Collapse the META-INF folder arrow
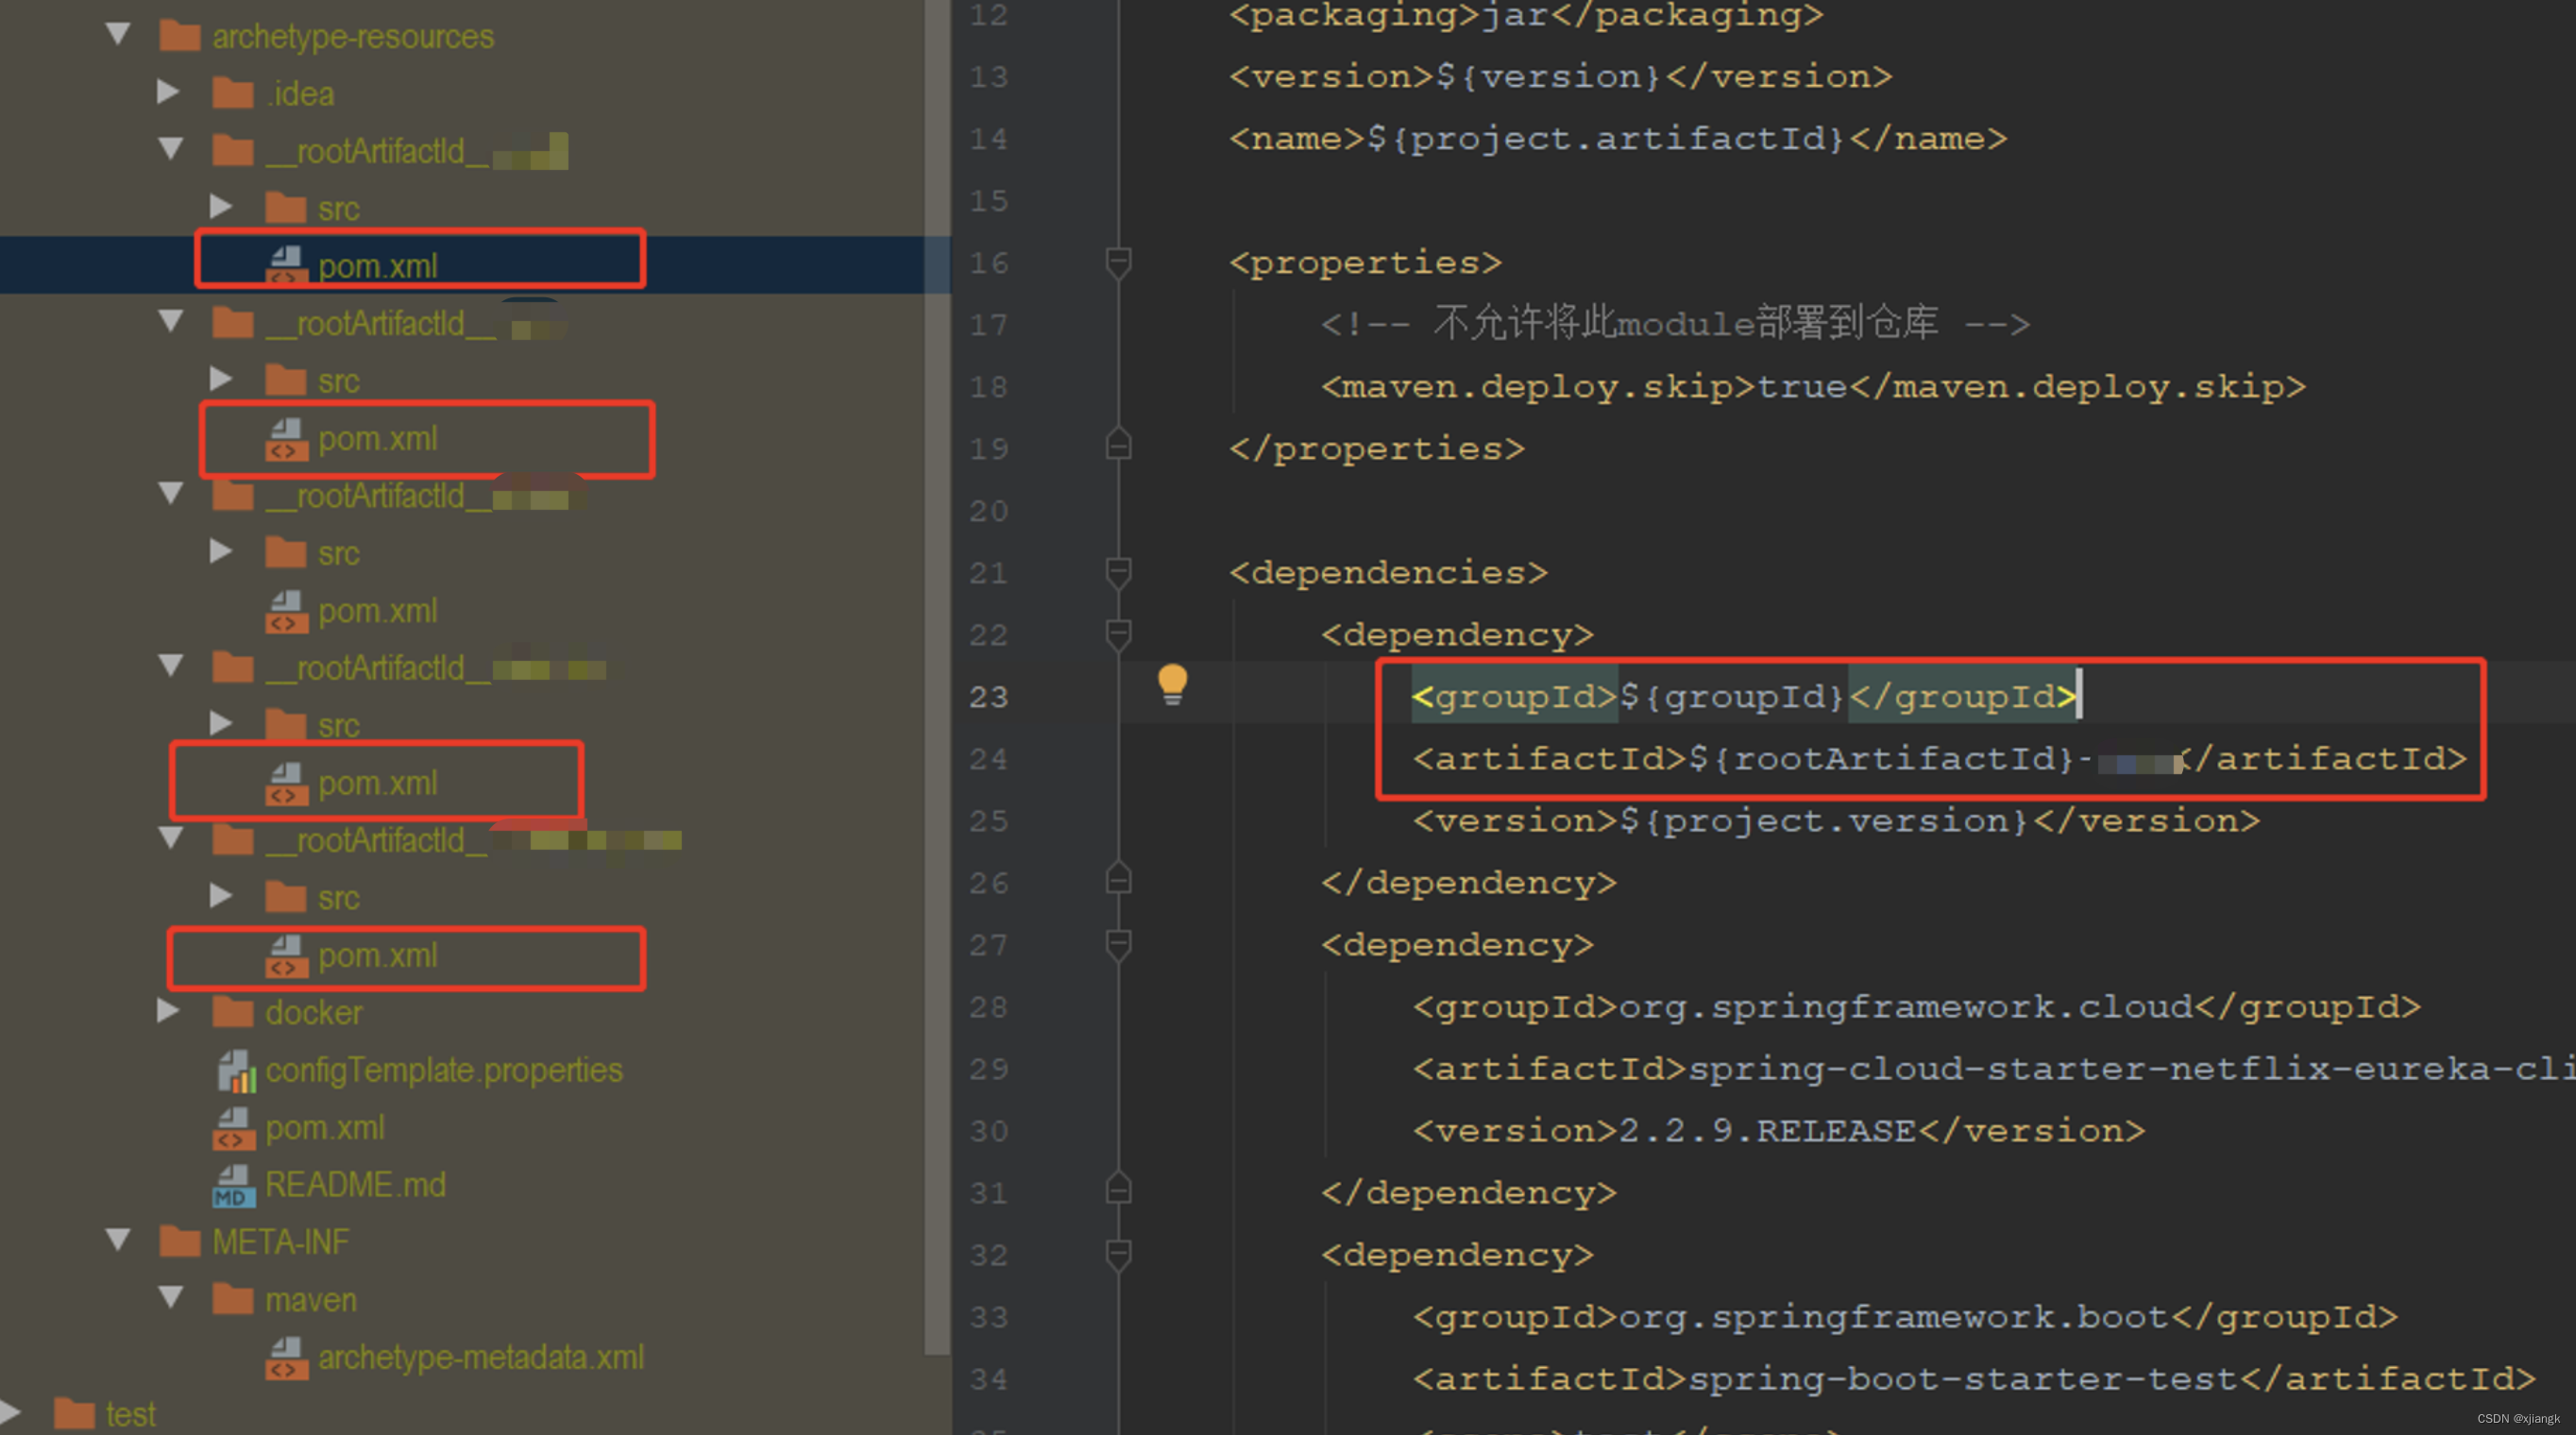 [118, 1241]
